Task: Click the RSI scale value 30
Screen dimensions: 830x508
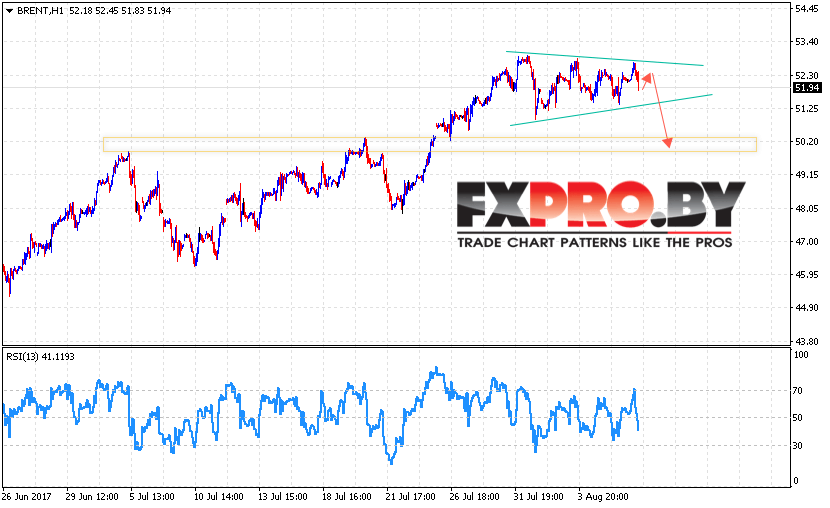Action: [x=799, y=446]
